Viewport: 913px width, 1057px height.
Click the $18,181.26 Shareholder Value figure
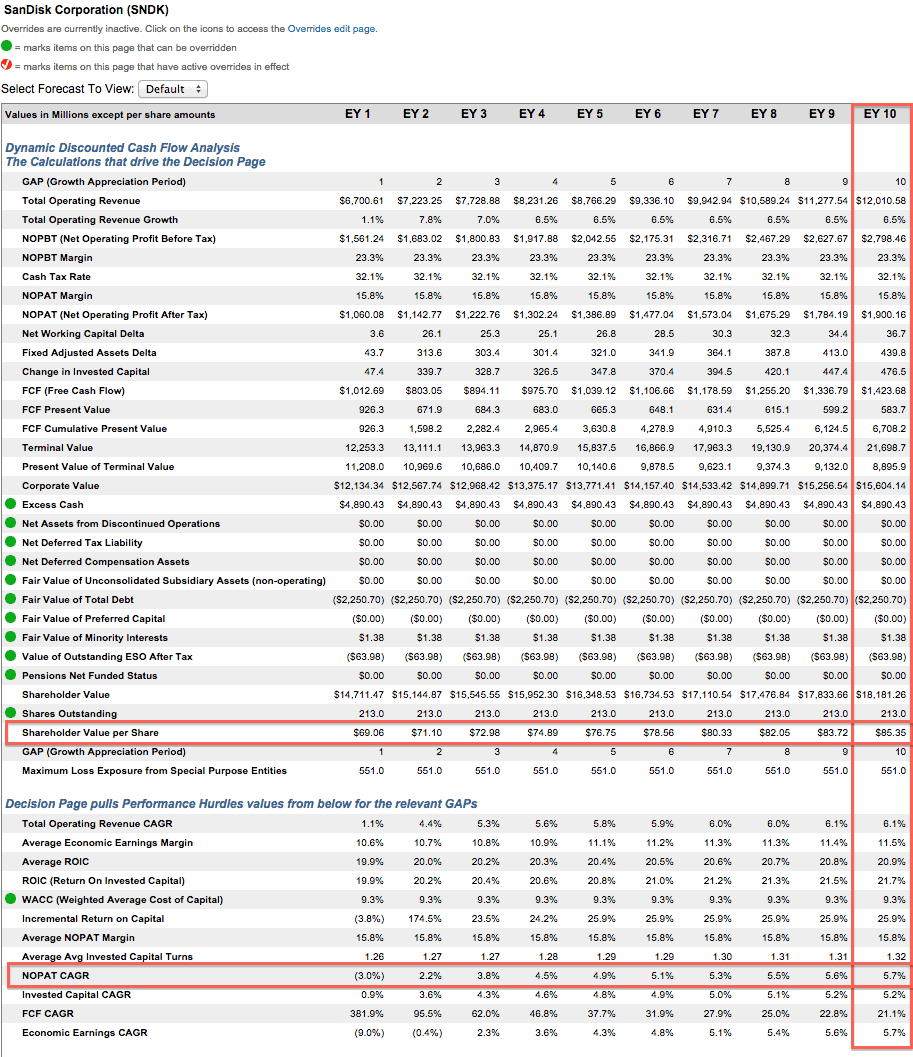881,694
